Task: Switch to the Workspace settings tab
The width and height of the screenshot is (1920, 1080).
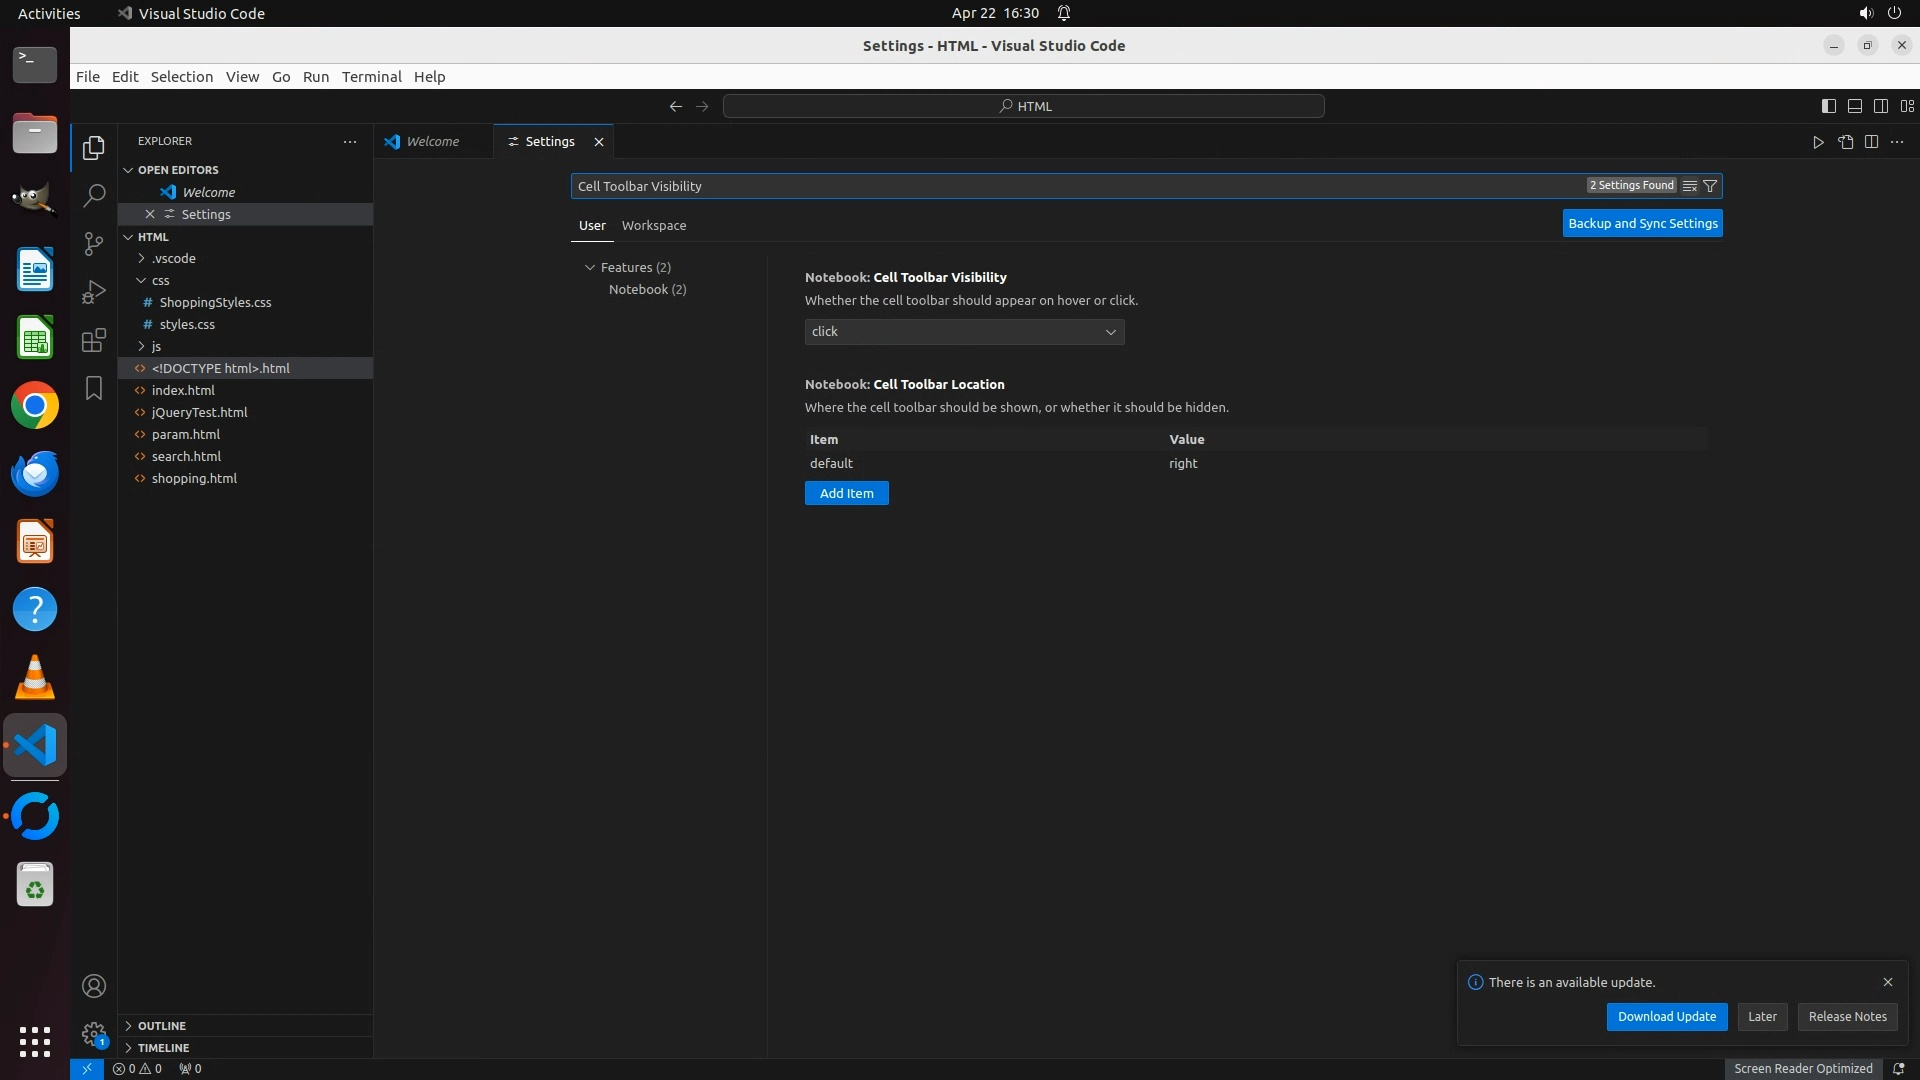Action: 653,225
